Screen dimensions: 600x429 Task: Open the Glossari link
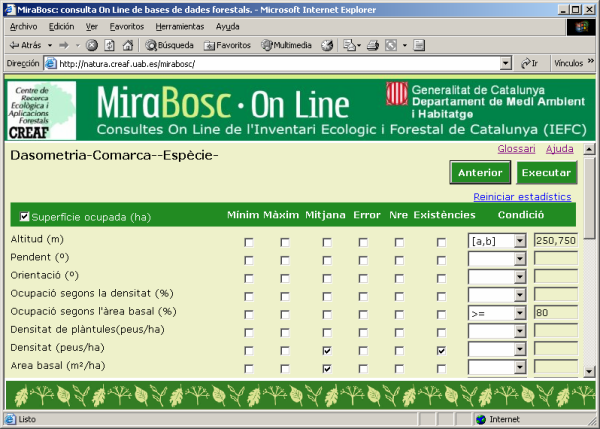coord(516,149)
